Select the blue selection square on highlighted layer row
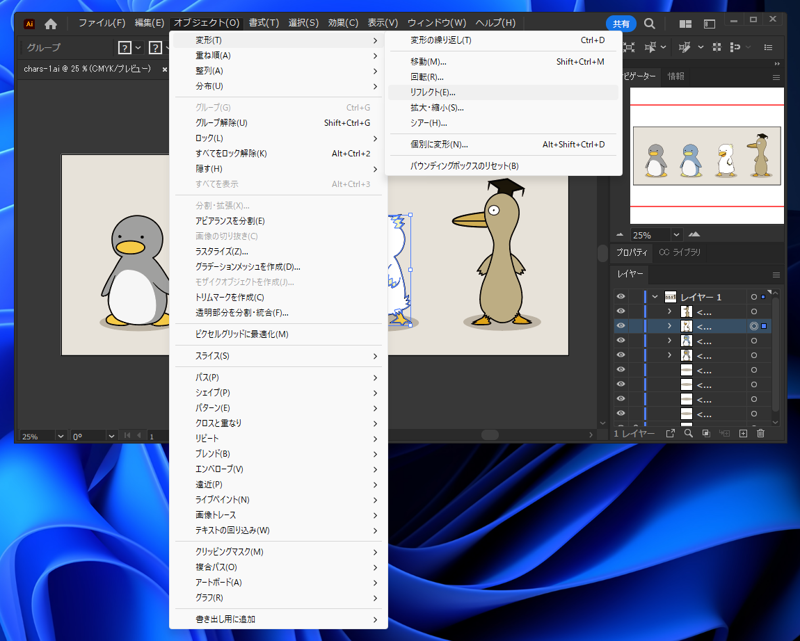Viewport: 800px width, 641px height. (x=764, y=326)
